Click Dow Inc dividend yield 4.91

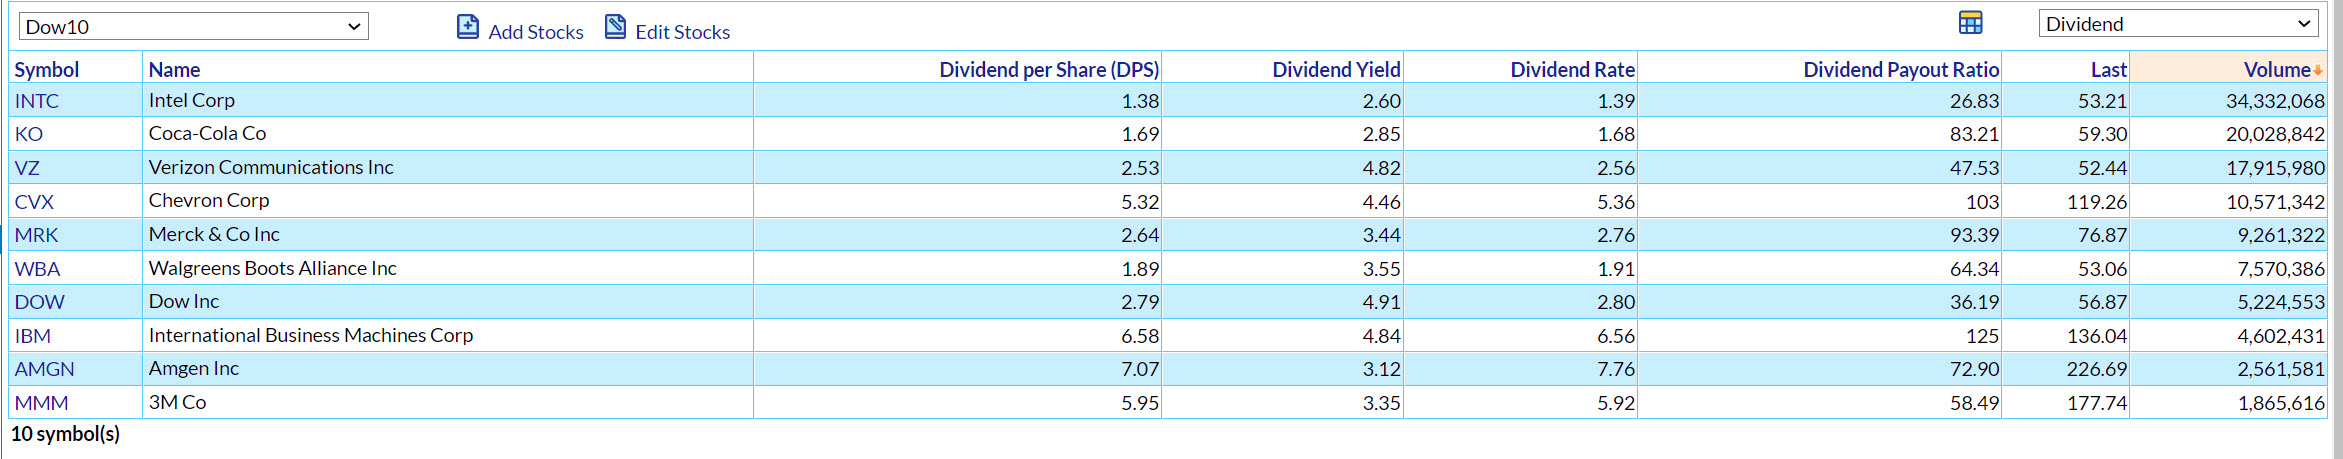(x=1381, y=302)
